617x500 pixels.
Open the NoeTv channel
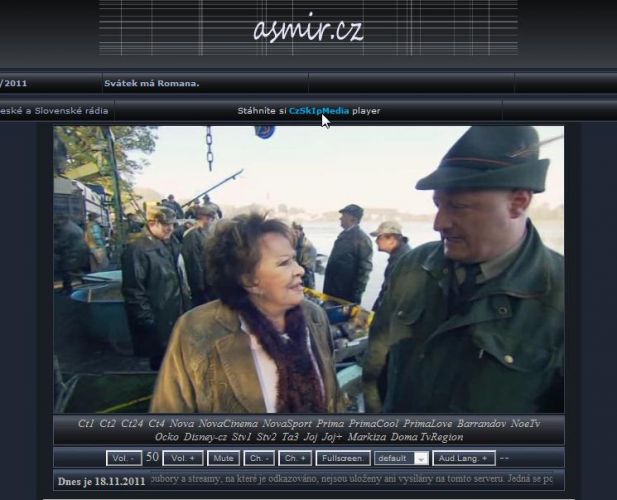click(525, 424)
